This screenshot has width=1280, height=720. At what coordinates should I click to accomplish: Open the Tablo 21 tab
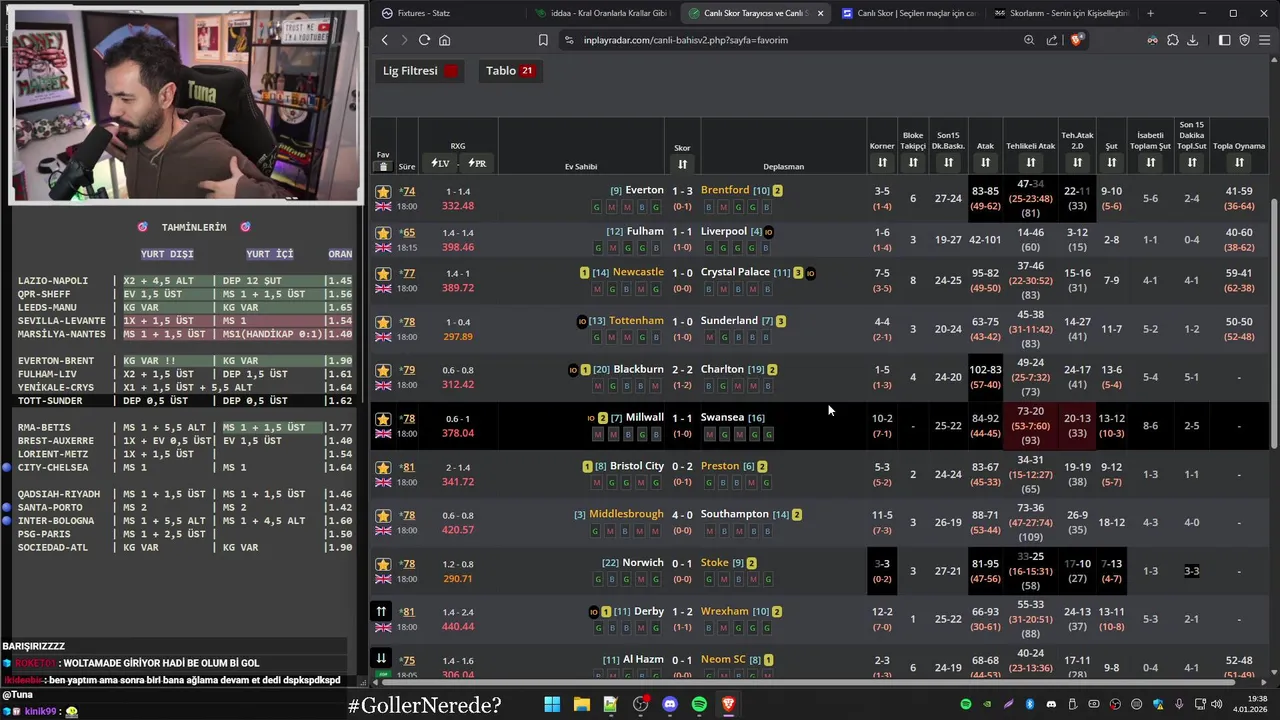[510, 71]
